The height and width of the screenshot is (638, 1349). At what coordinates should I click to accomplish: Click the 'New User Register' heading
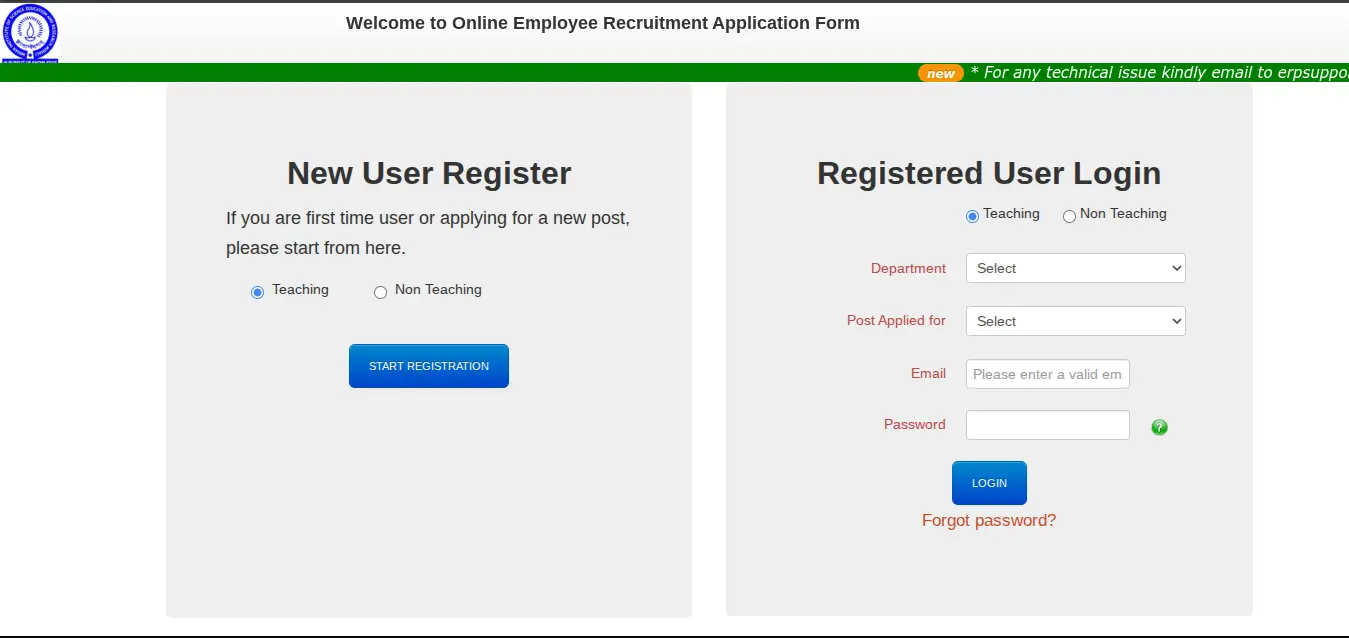[x=429, y=173]
